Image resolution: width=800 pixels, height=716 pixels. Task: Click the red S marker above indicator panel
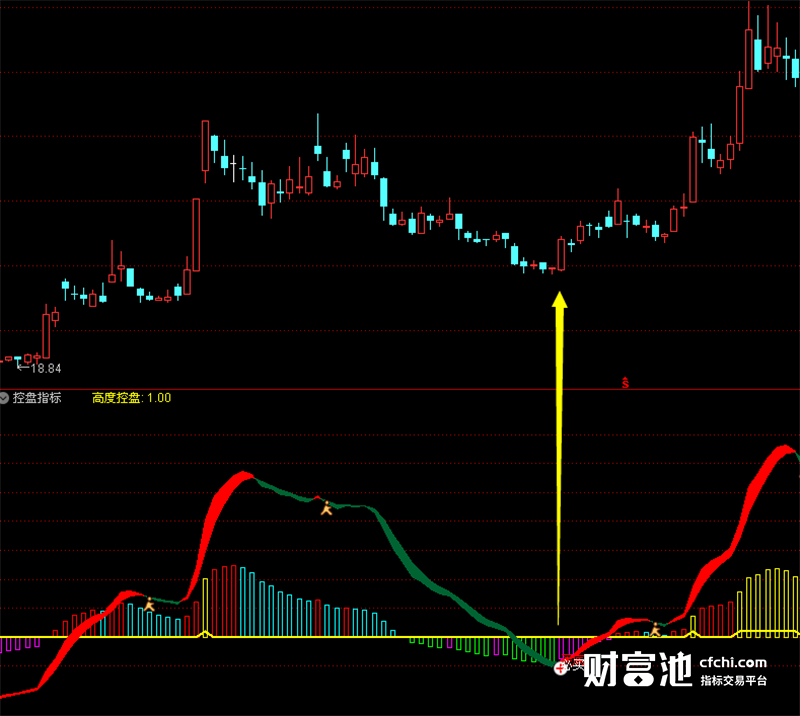[x=626, y=383]
